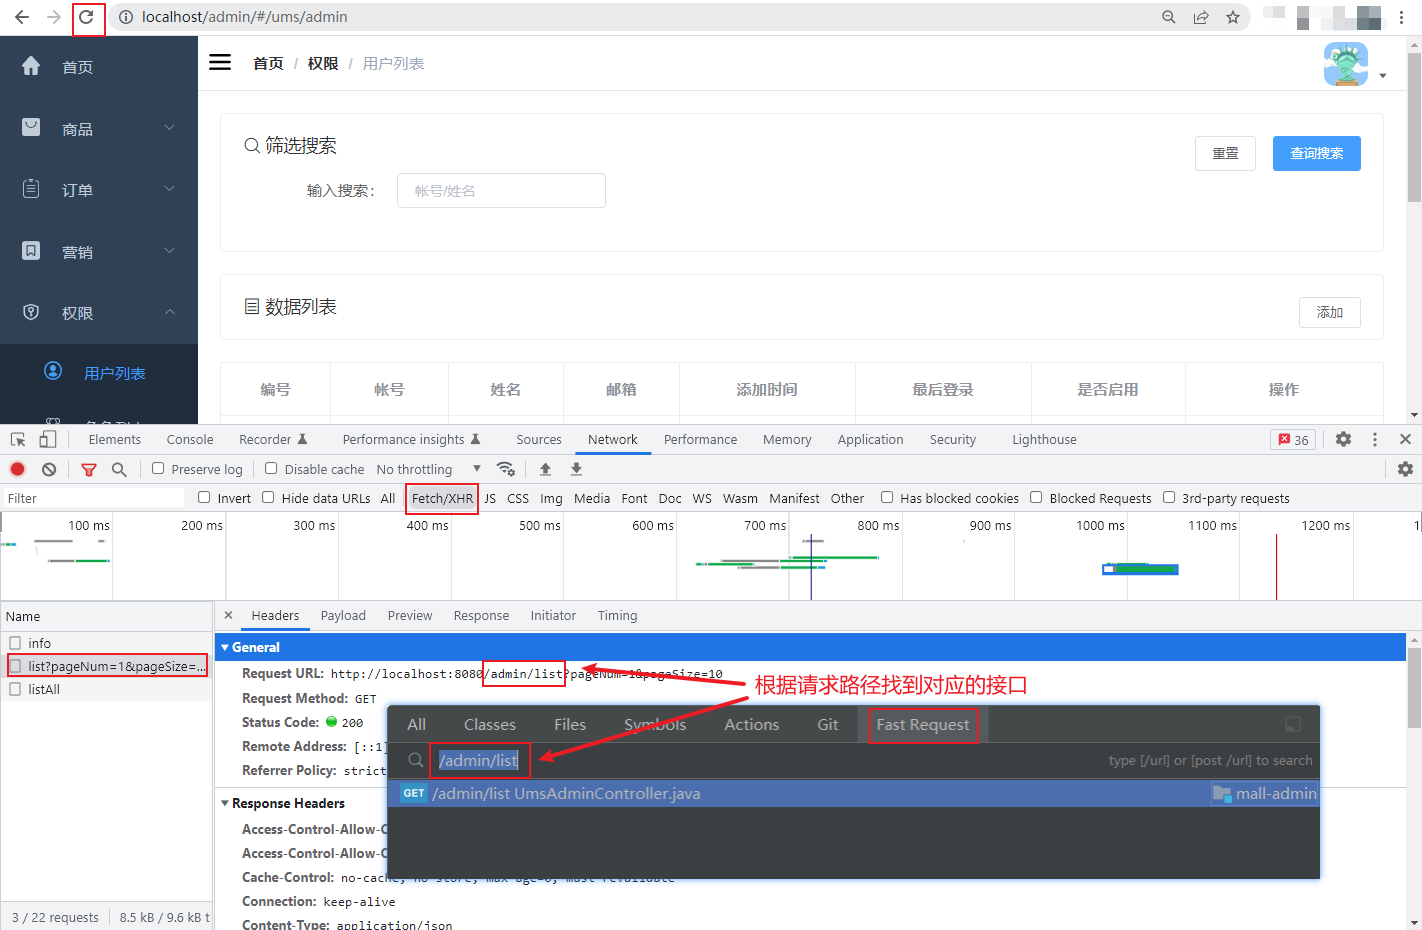This screenshot has height=930, width=1422.
Task: Expand the 商品 sidebar menu
Action: (99, 128)
